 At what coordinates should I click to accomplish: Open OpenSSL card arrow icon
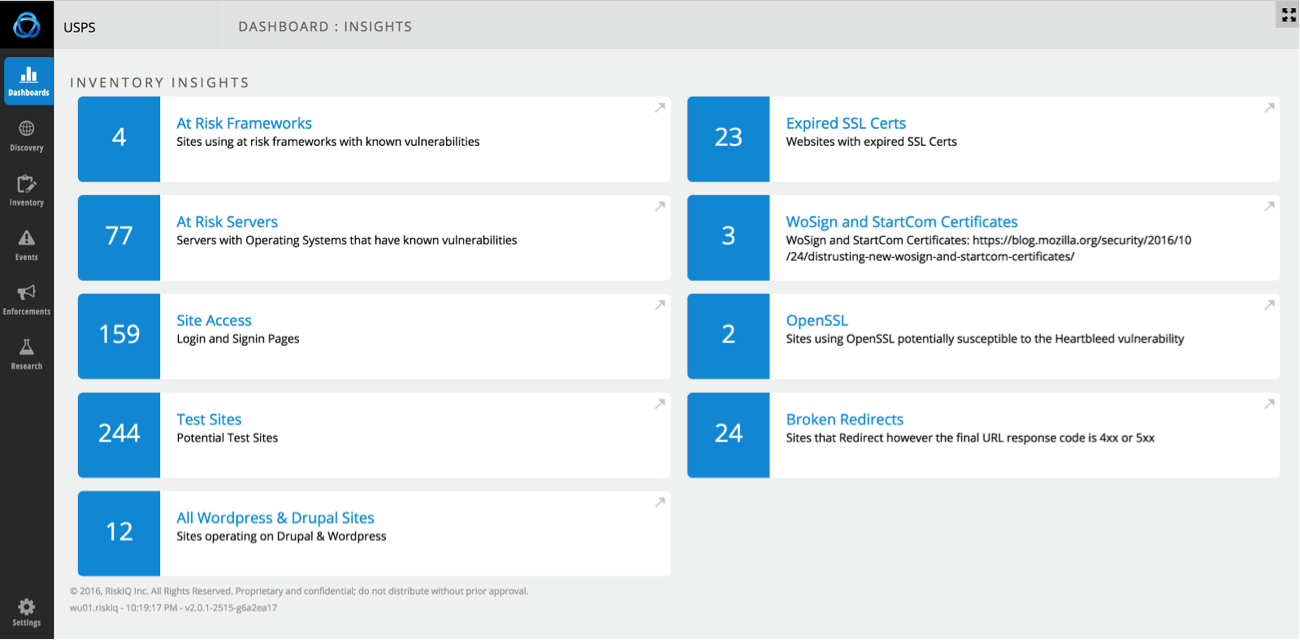(1269, 305)
